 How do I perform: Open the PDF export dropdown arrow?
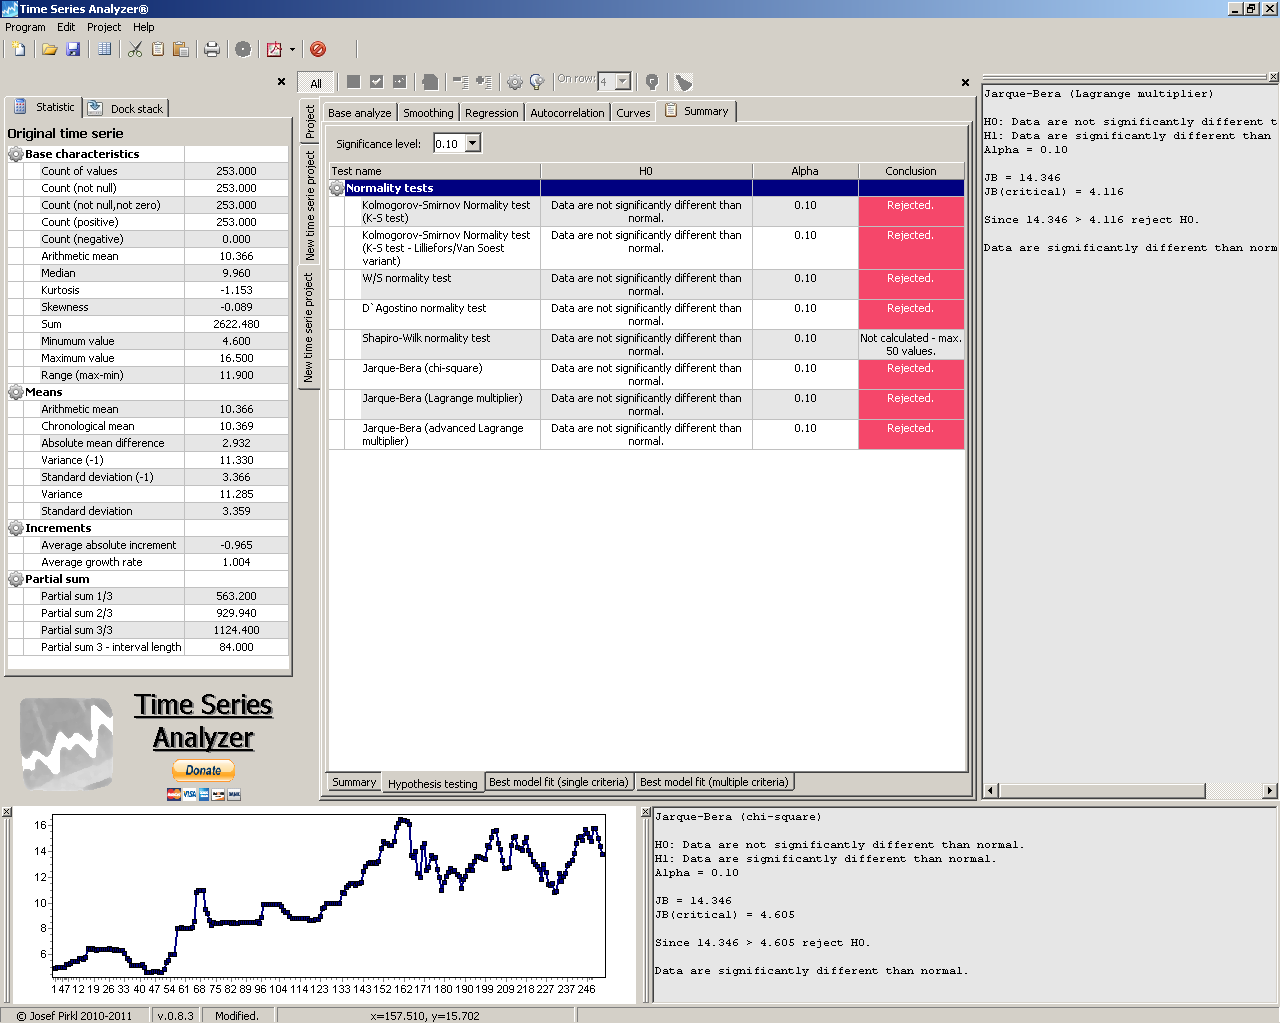pyautogui.click(x=292, y=49)
